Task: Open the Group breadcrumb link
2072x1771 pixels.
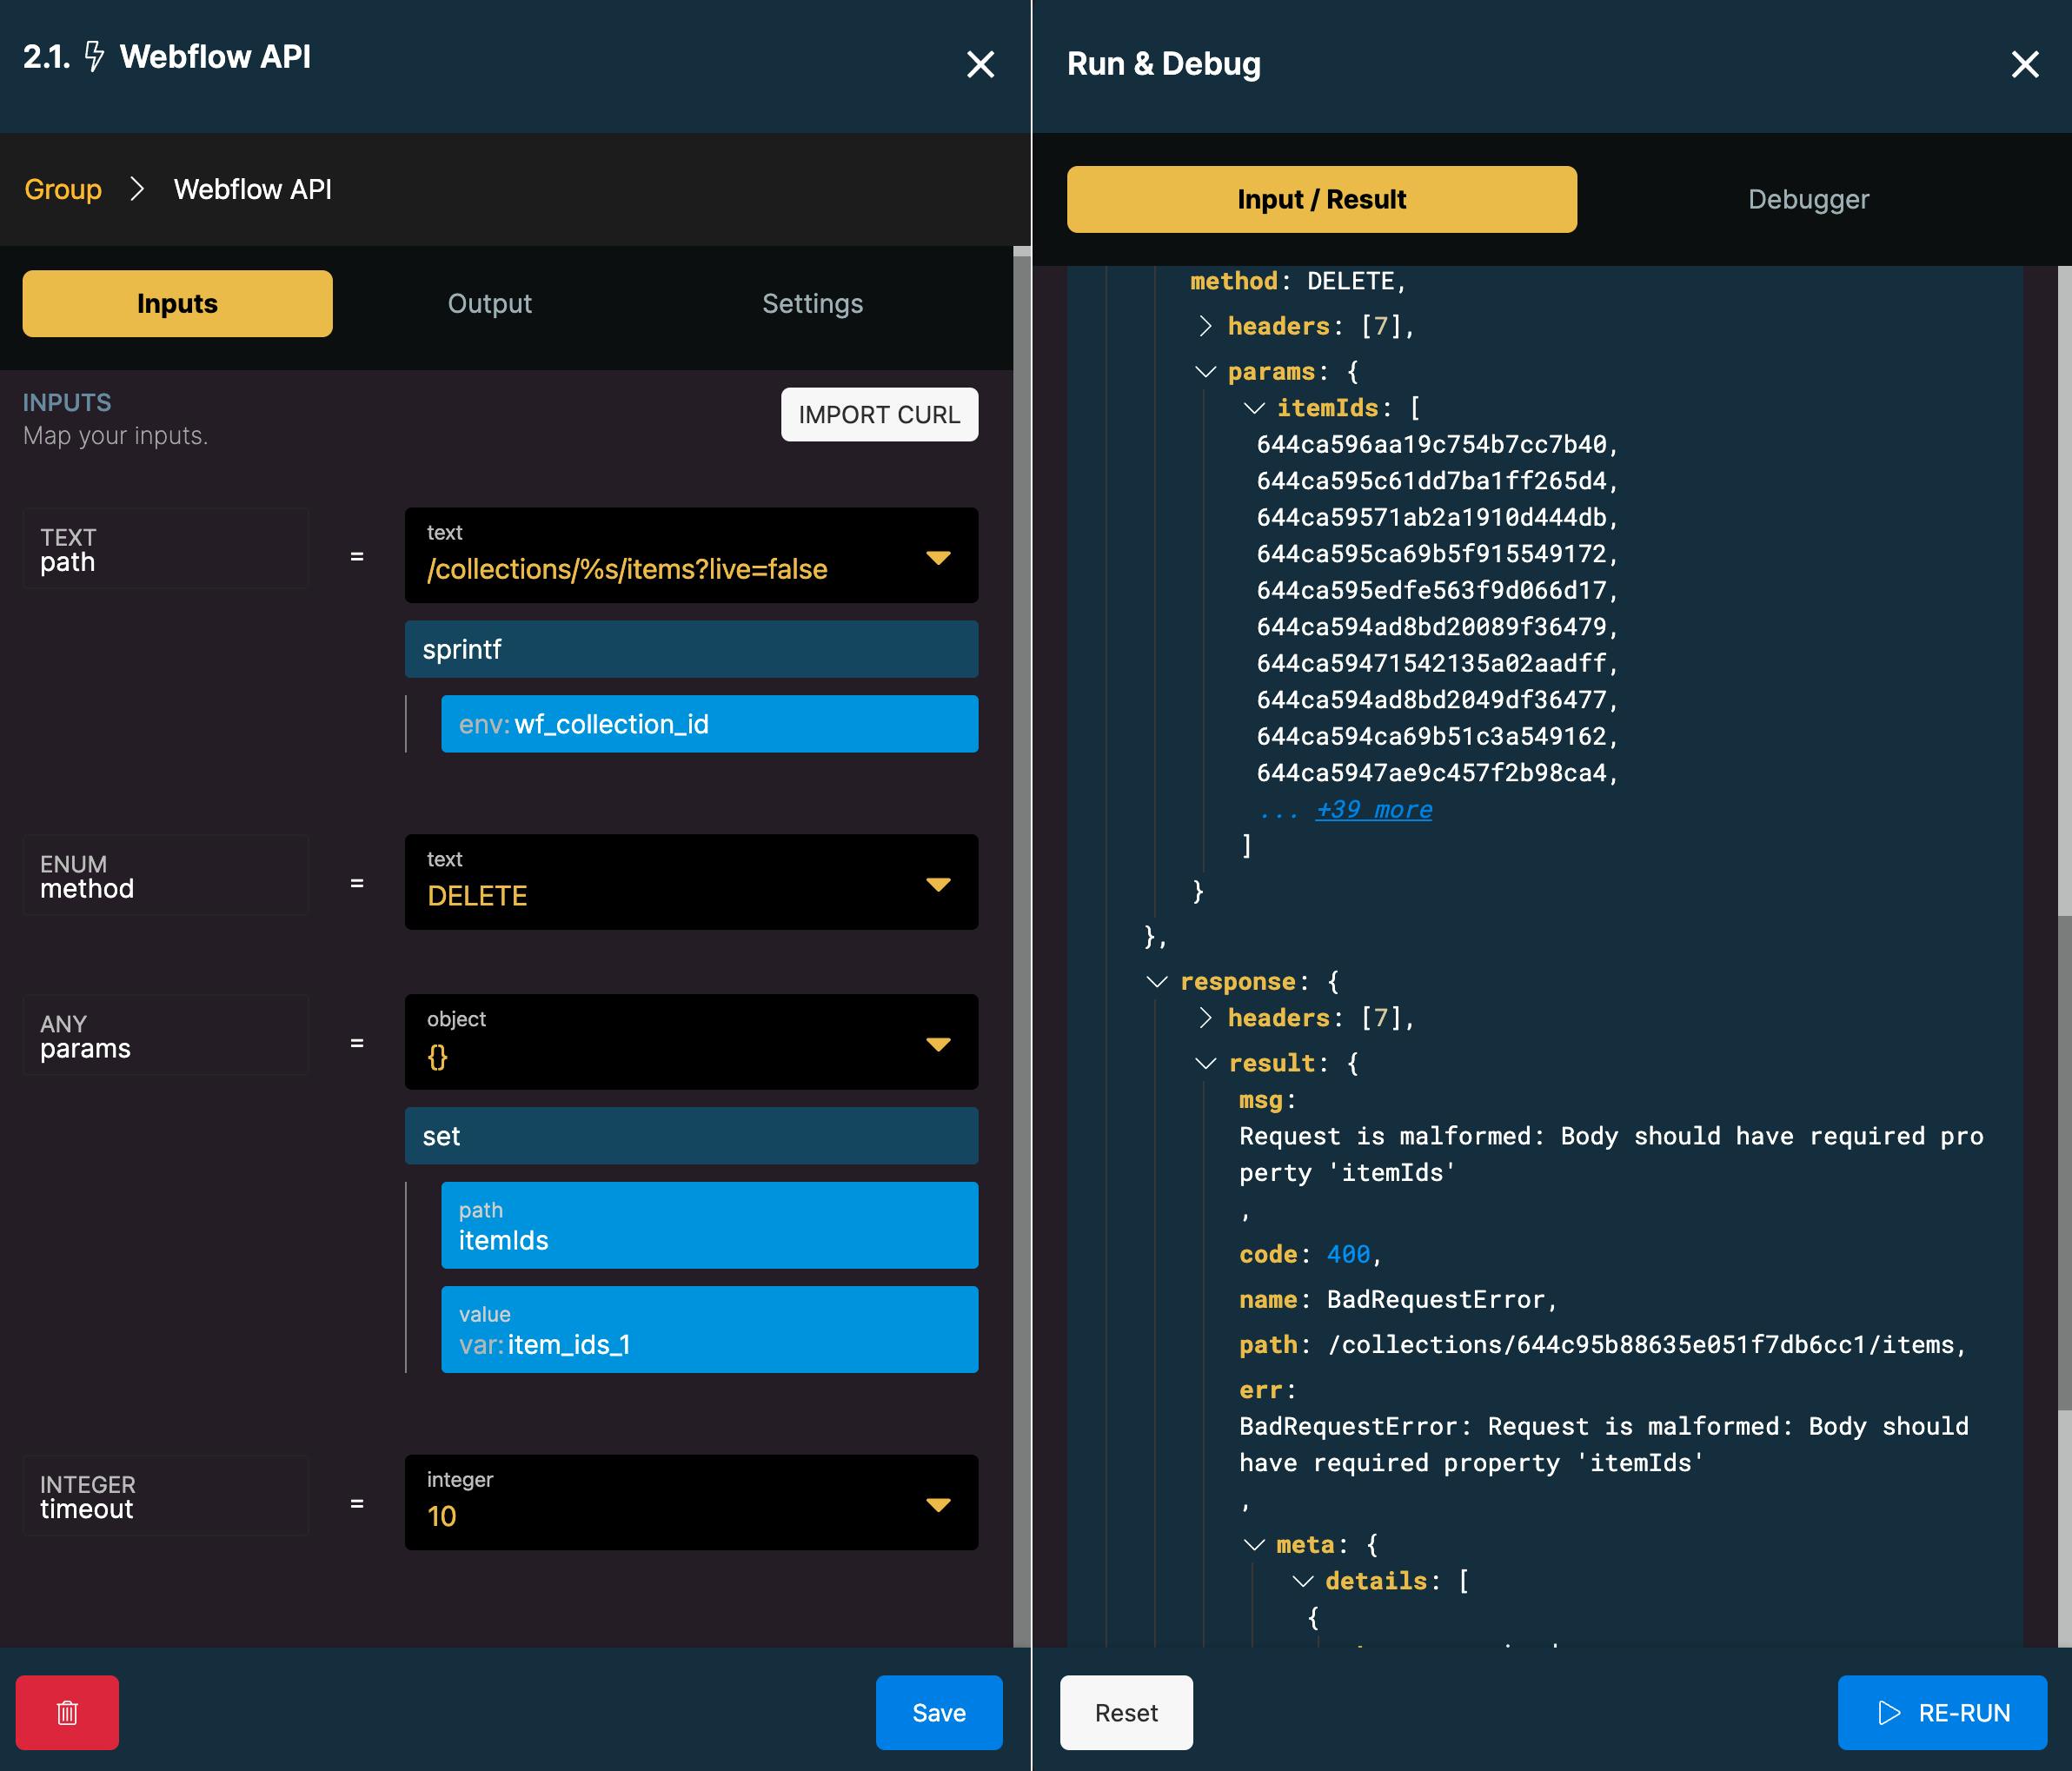Action: (63, 189)
